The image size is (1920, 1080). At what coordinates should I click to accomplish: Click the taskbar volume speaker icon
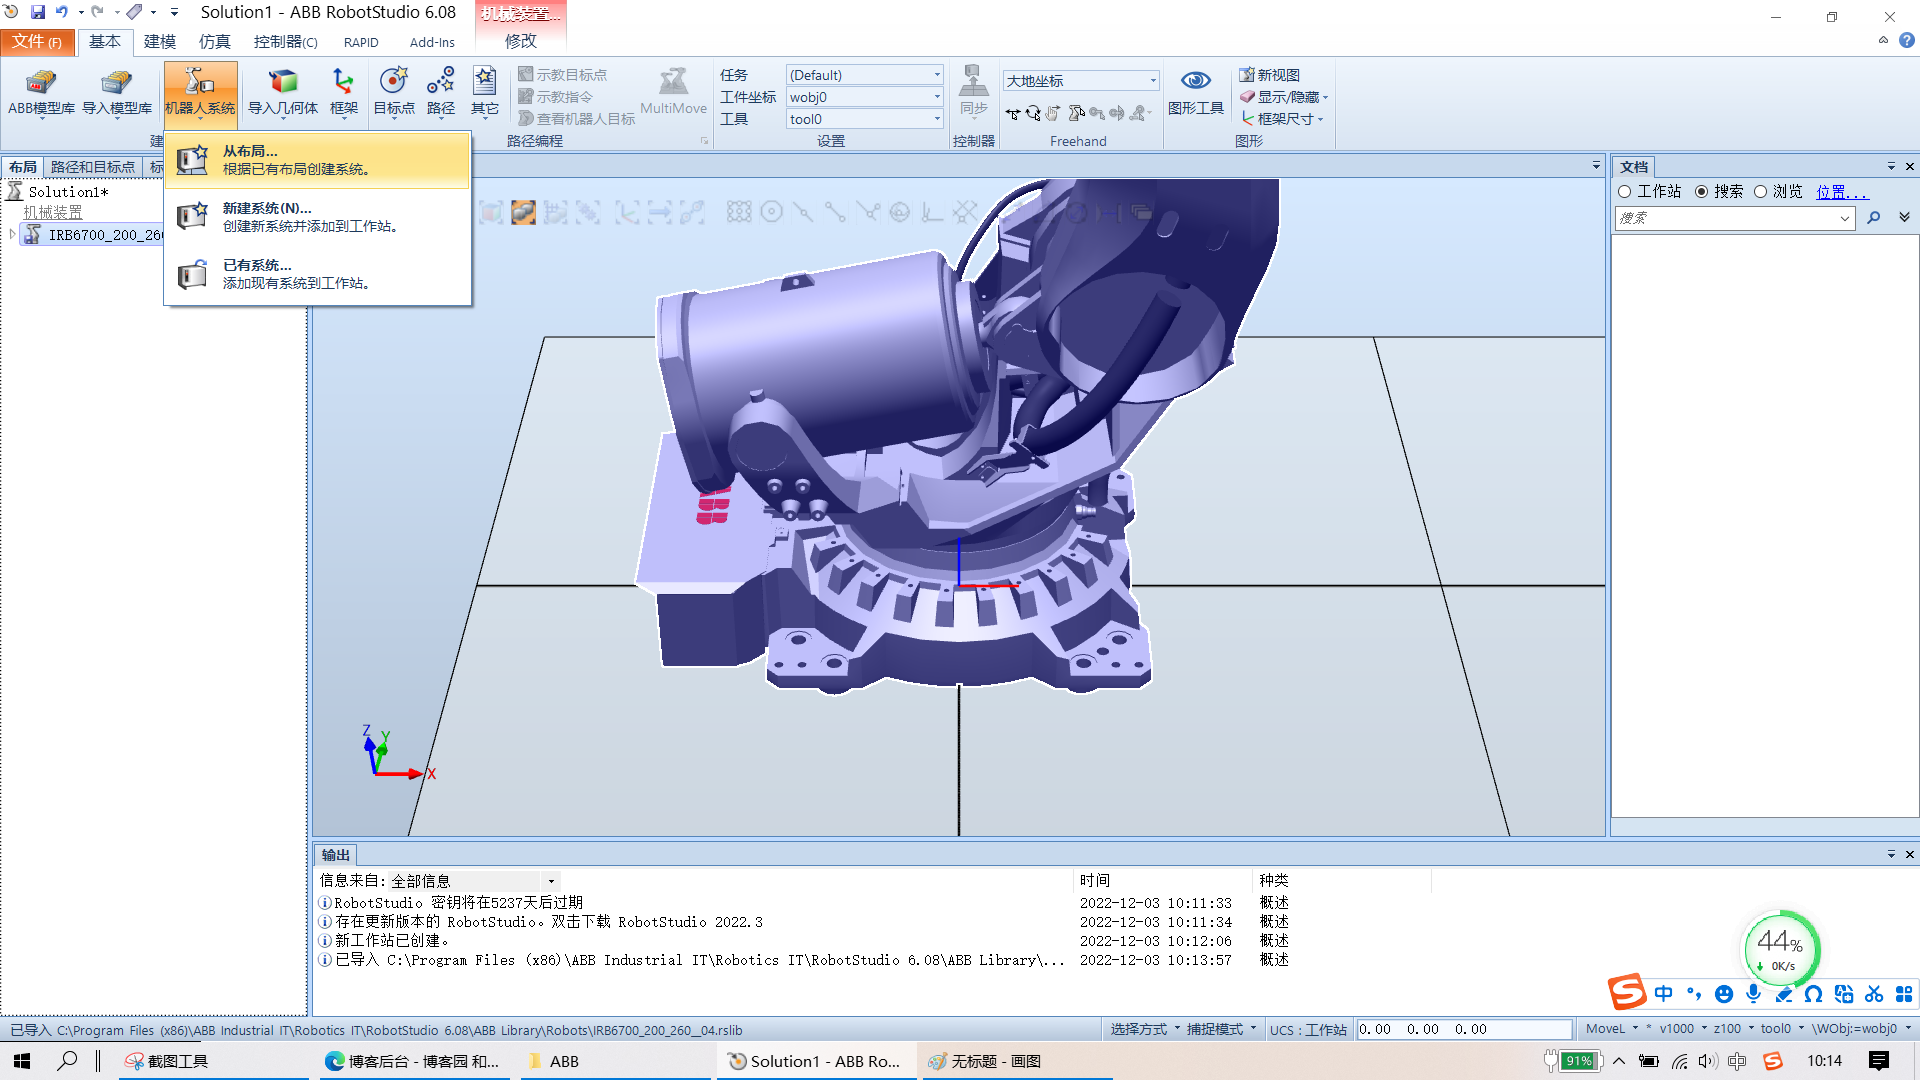tap(1708, 1061)
